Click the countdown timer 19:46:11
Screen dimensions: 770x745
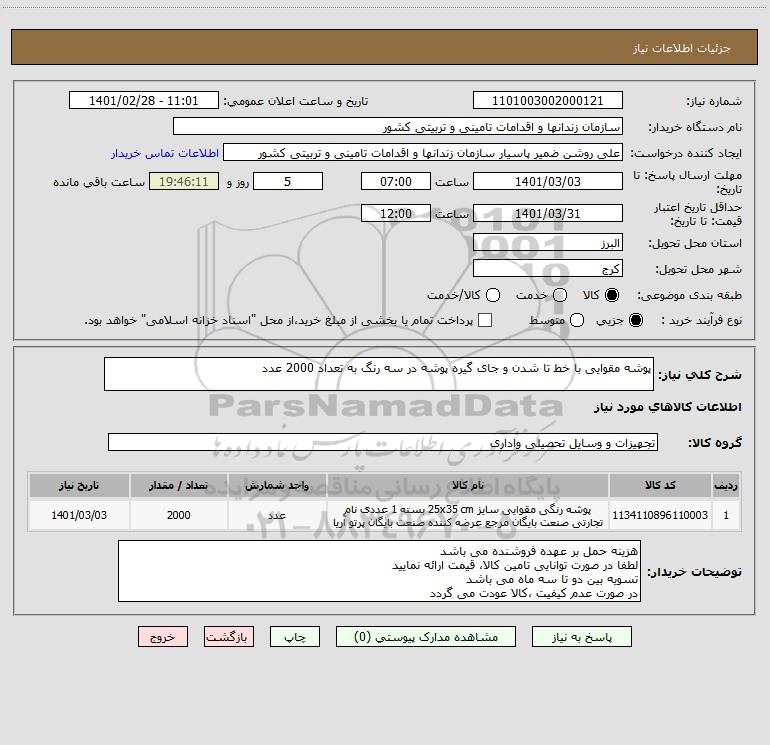coord(184,181)
